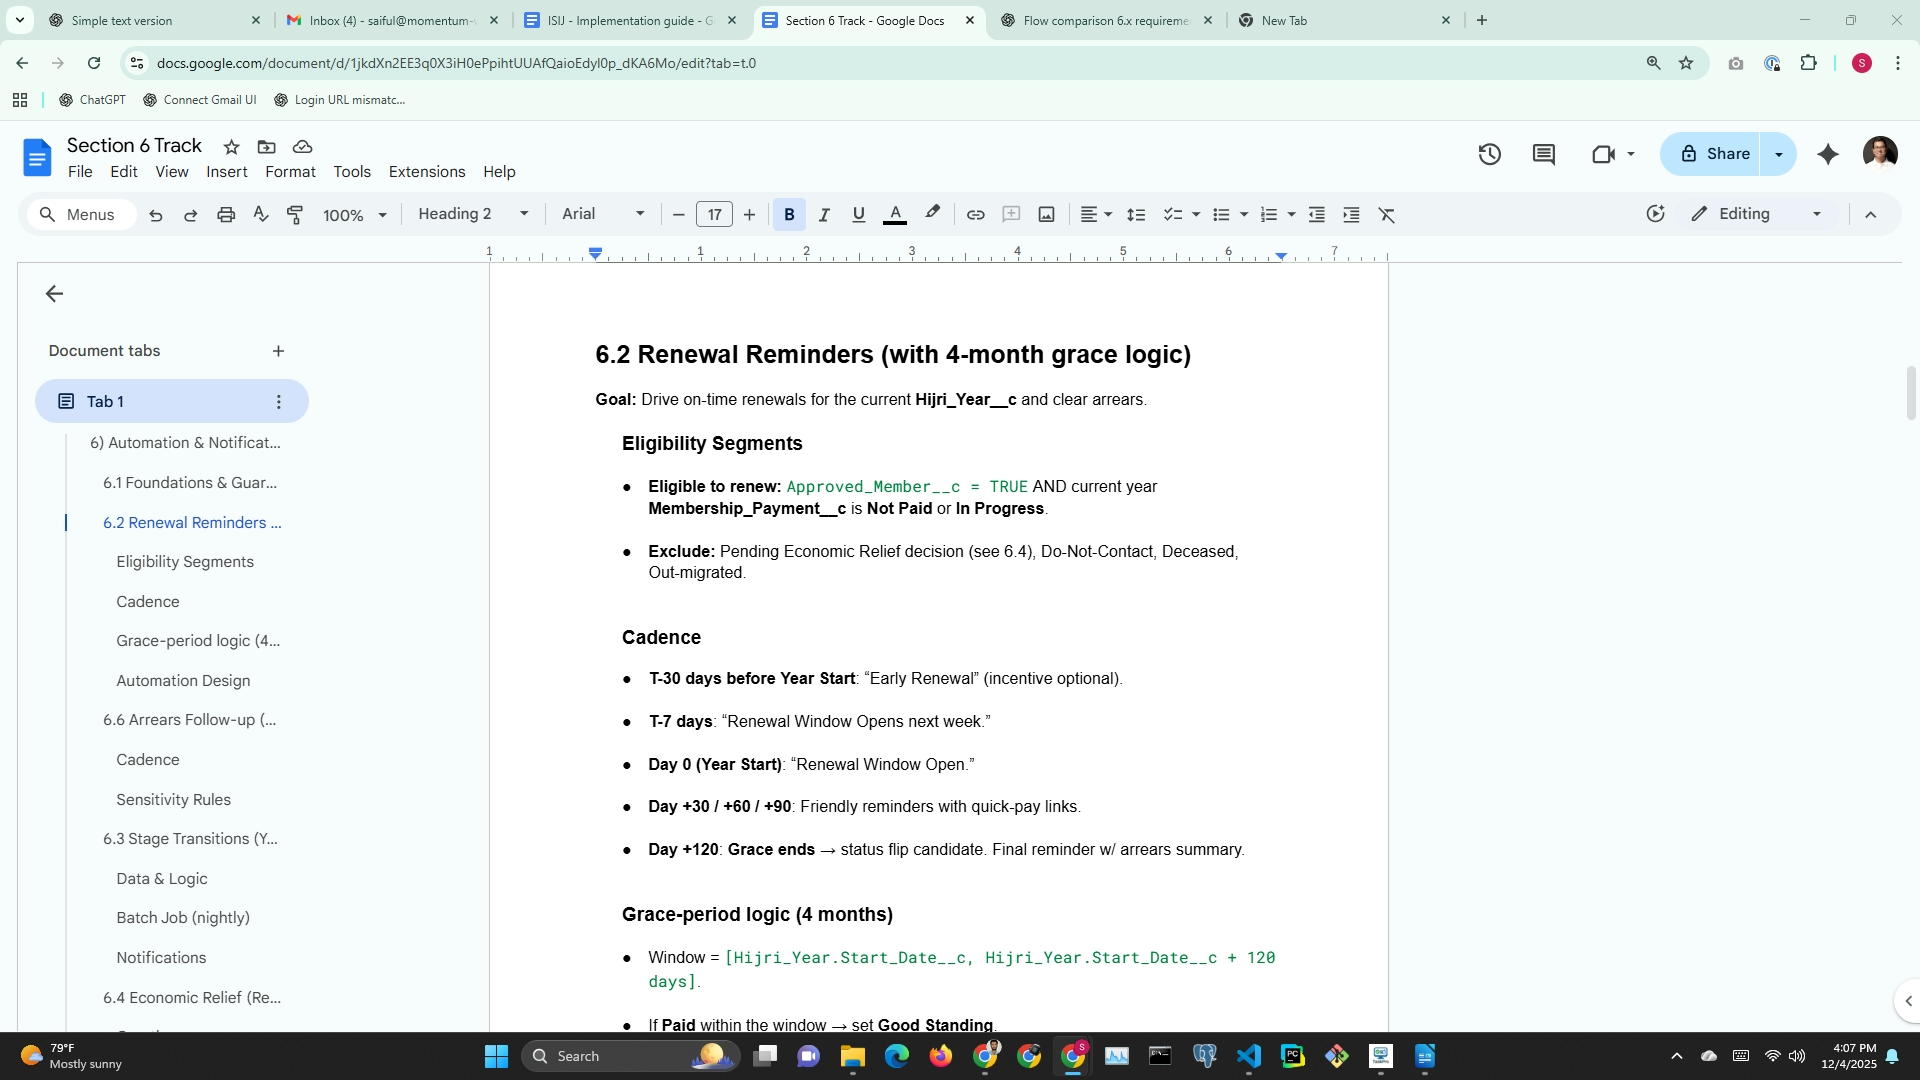Image resolution: width=1920 pixels, height=1080 pixels.
Task: Click the font size input field
Action: pyautogui.click(x=714, y=215)
